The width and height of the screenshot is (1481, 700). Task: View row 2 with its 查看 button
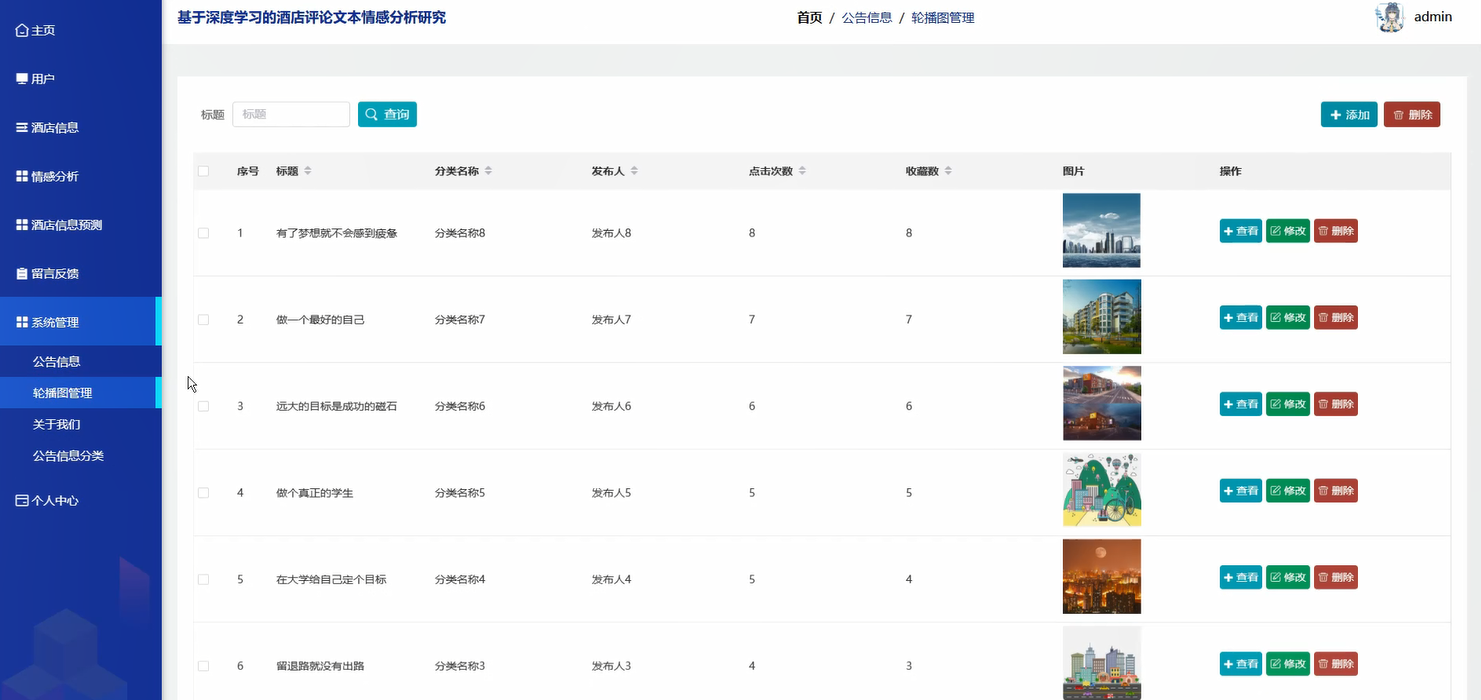click(x=1241, y=317)
